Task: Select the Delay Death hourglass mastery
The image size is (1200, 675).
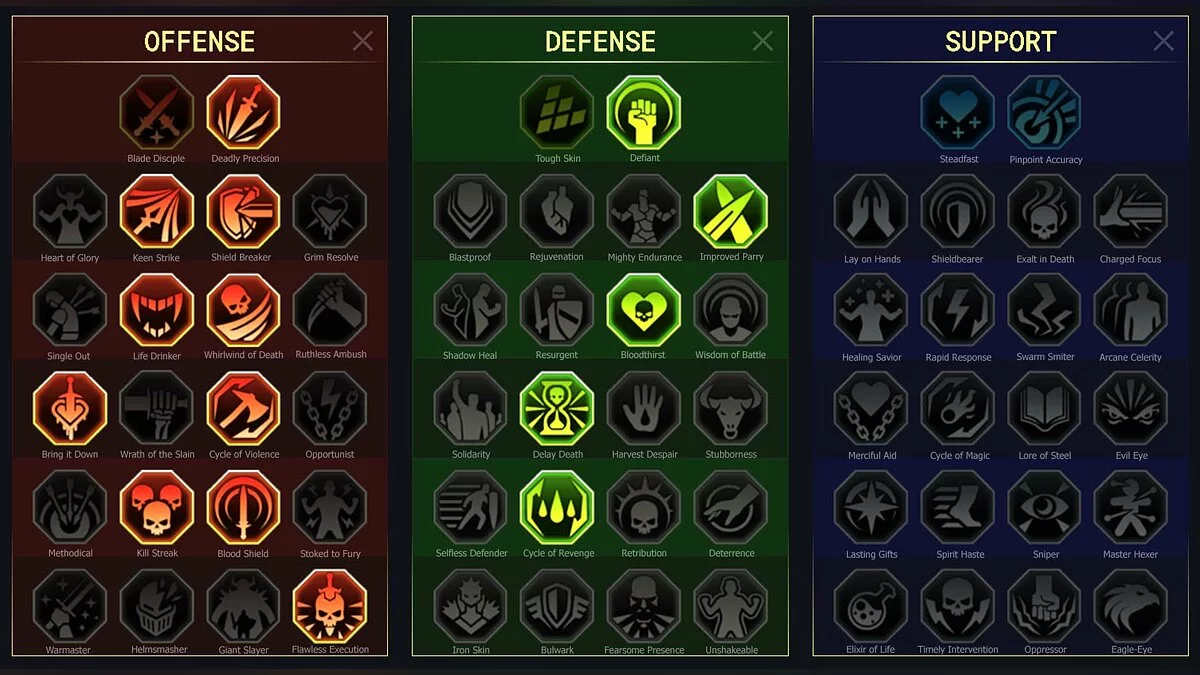Action: (557, 409)
